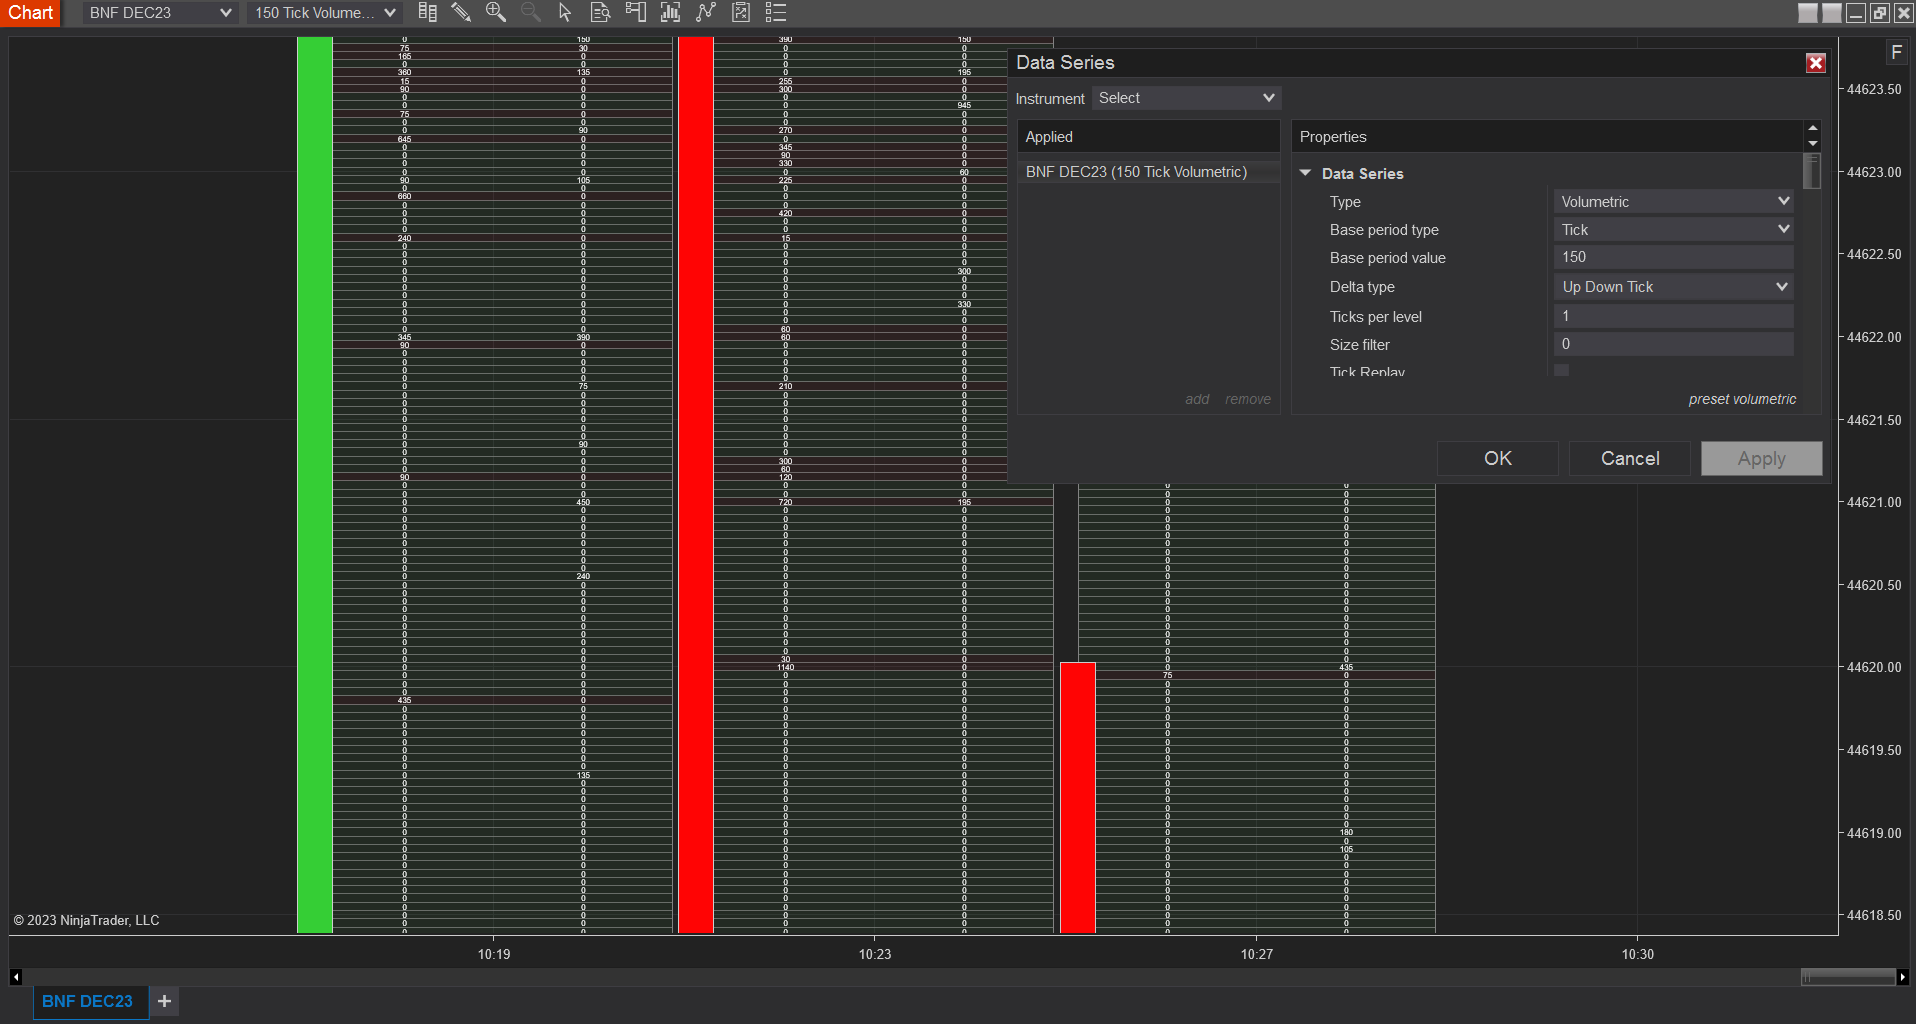Screen dimensions: 1916x1024
Task: Select the Drawing Tools pencil icon
Action: [460, 12]
